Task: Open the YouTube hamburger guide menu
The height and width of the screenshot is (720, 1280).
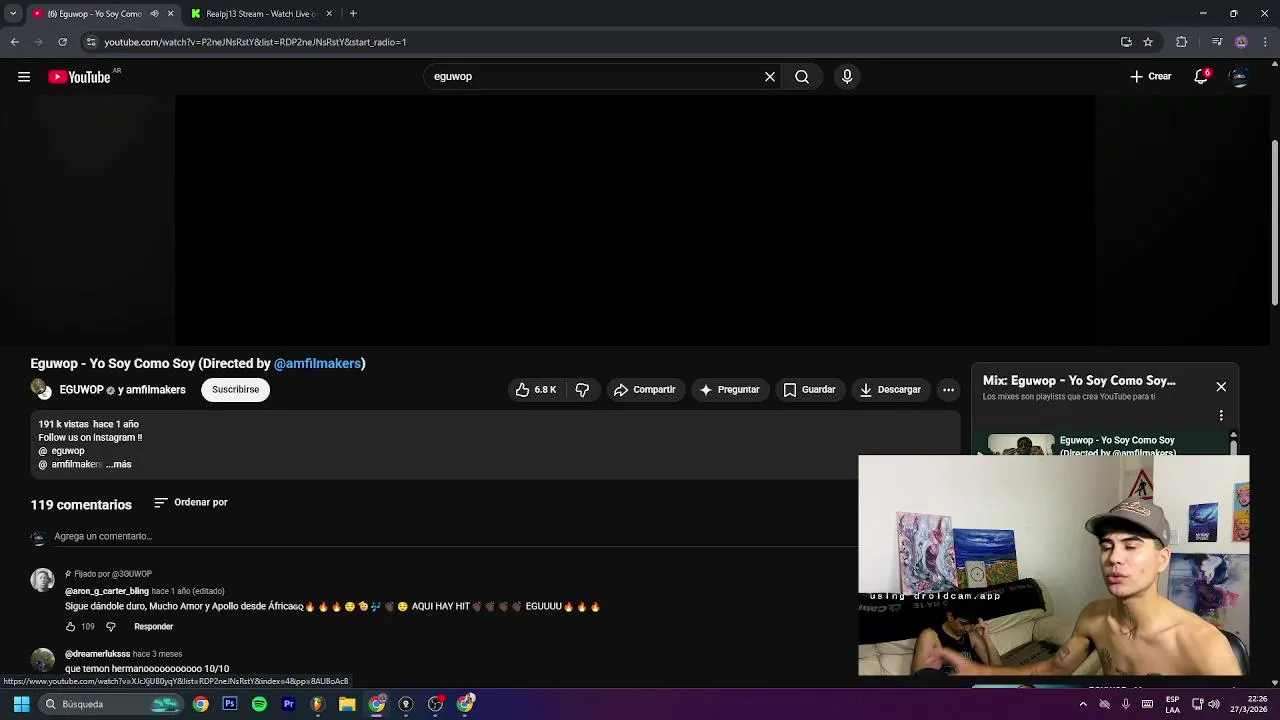Action: [x=24, y=77]
